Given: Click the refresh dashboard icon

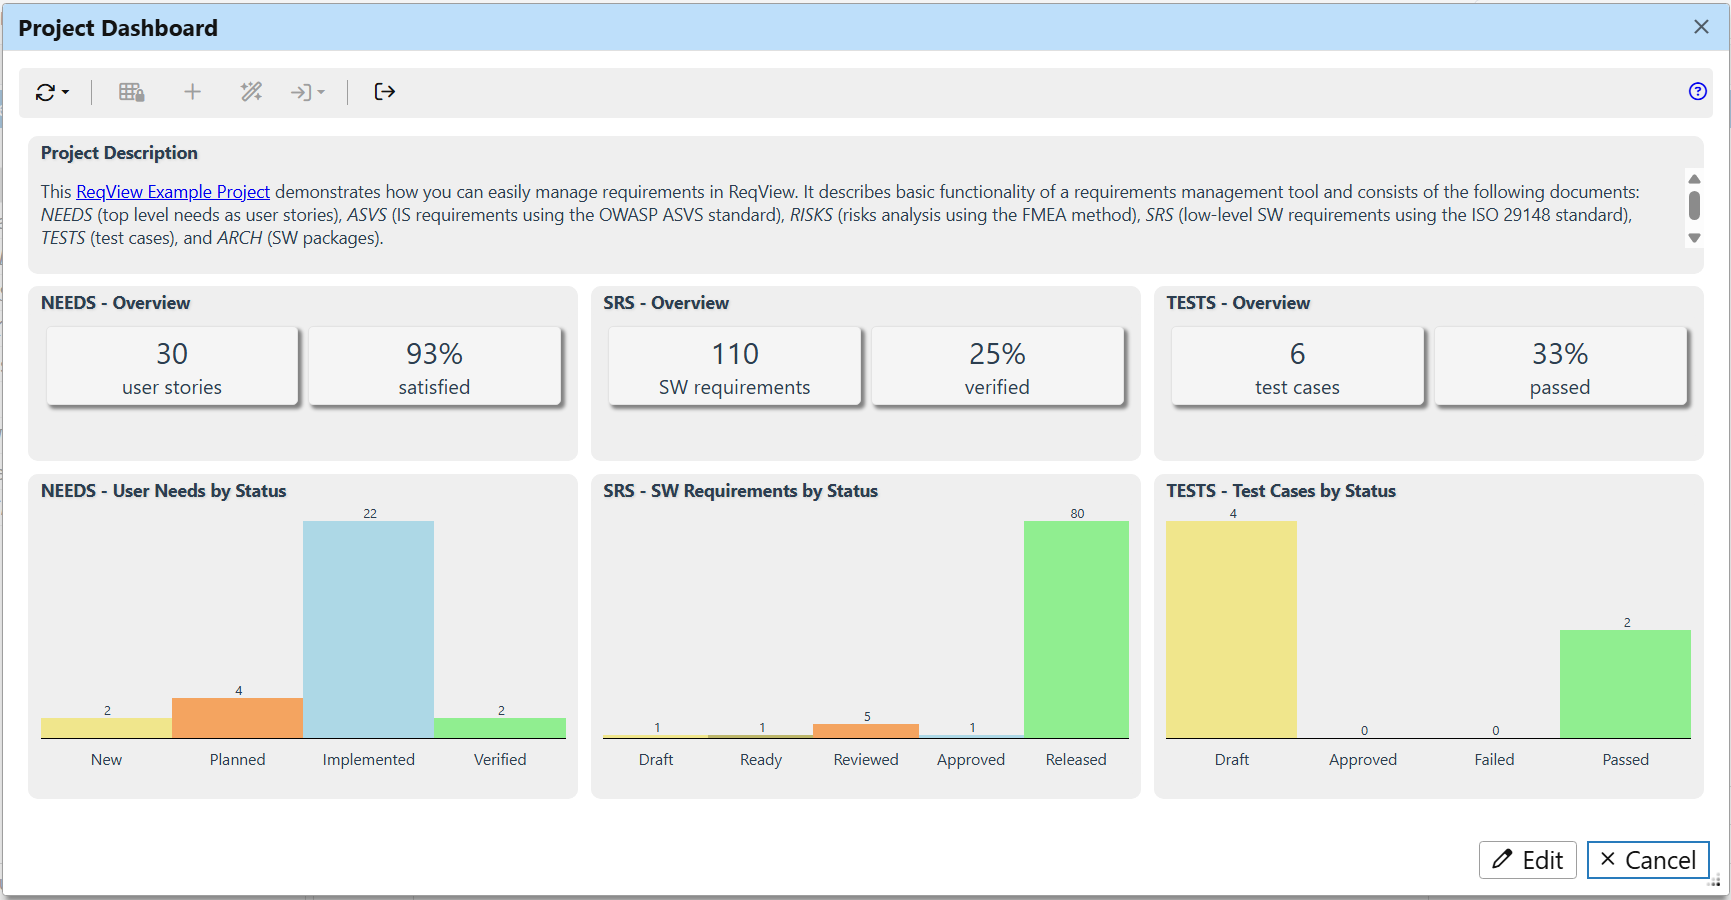Looking at the screenshot, I should click(x=45, y=92).
